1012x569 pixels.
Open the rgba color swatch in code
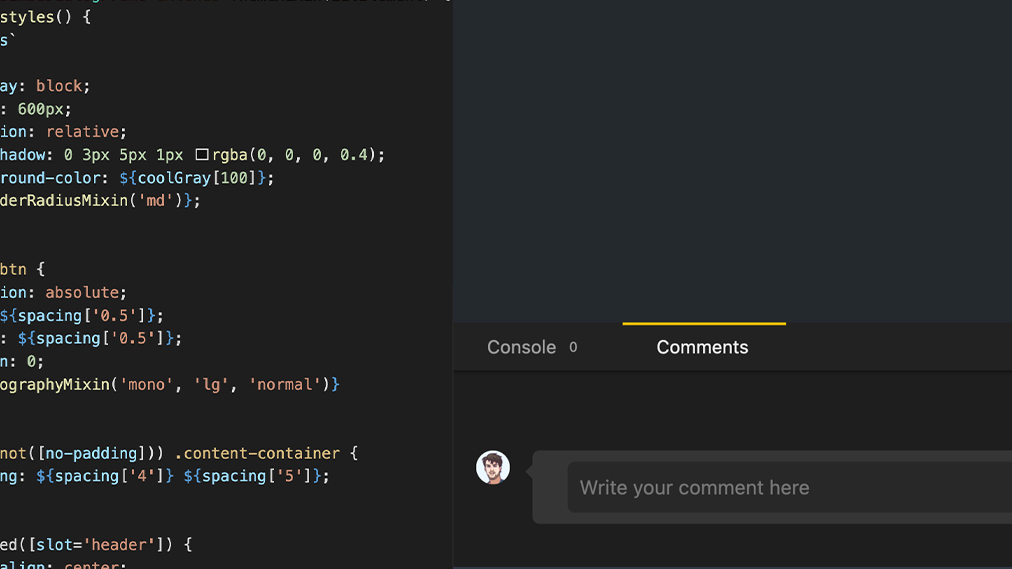coord(202,155)
